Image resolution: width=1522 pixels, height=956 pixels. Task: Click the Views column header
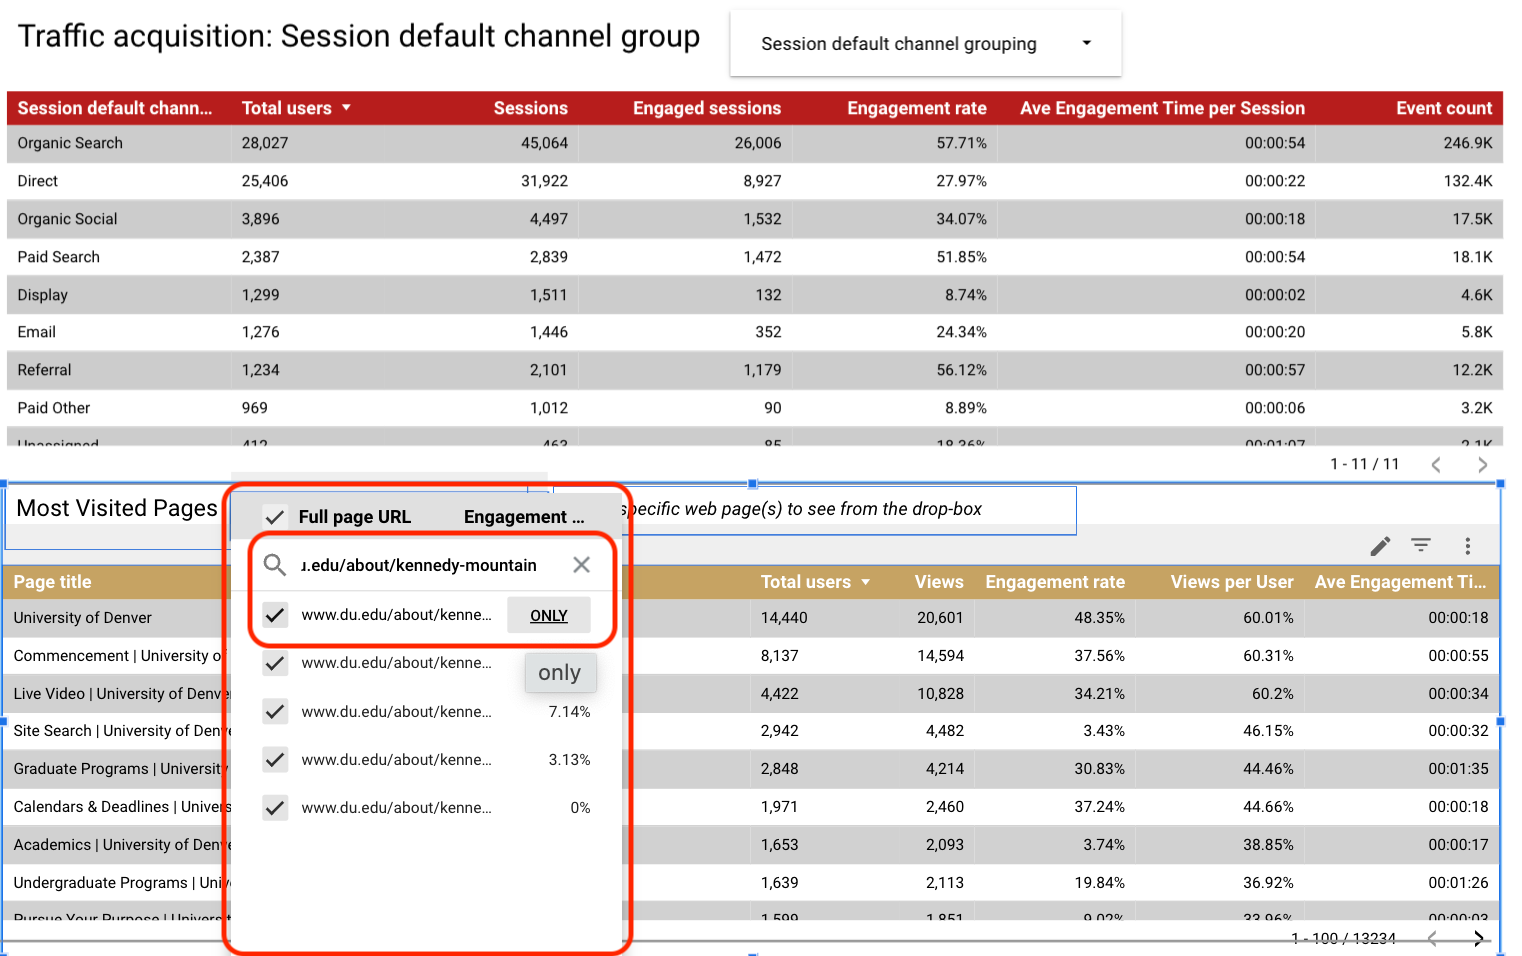938,582
